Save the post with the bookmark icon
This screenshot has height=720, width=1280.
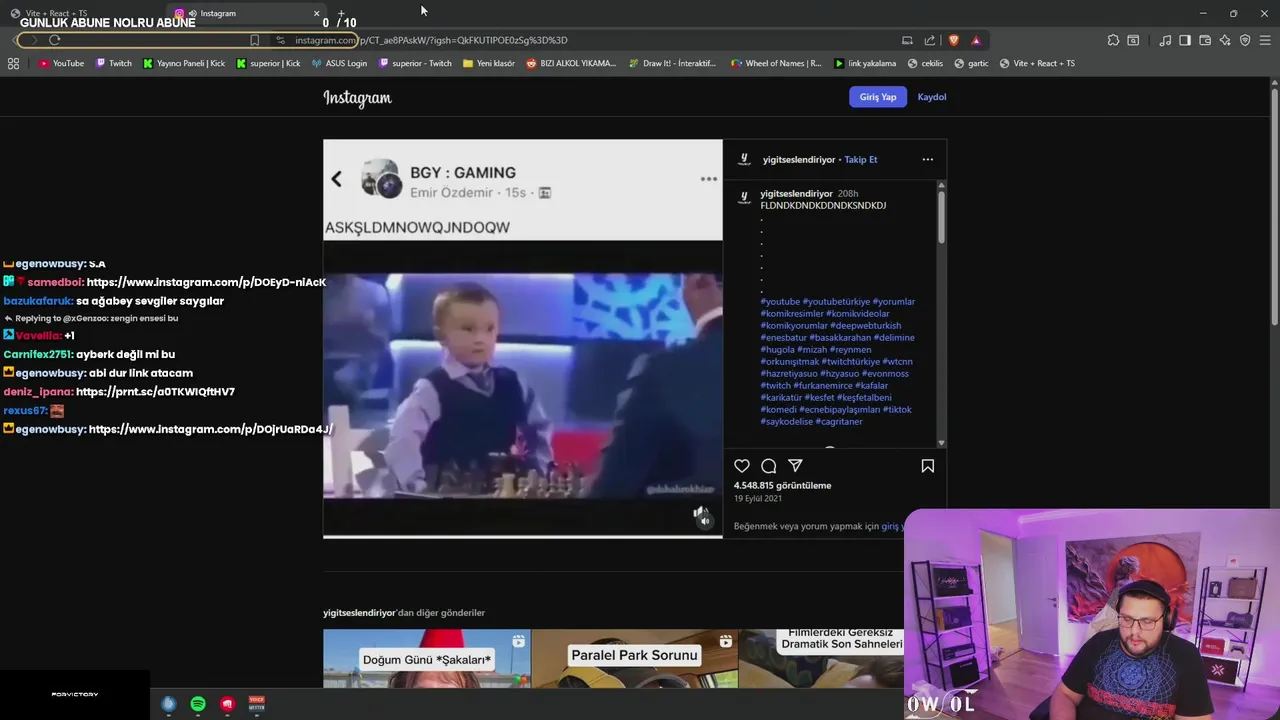(928, 466)
